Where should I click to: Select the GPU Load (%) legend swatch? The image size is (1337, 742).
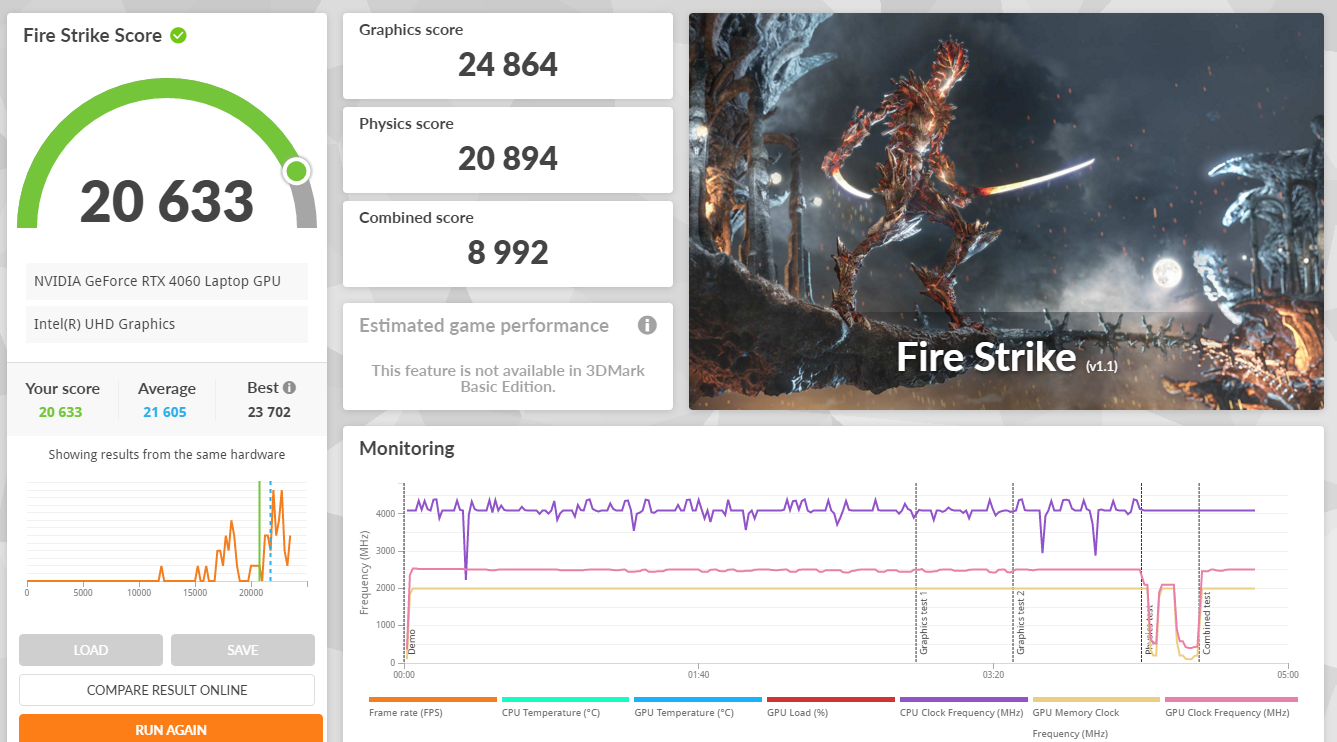(x=831, y=700)
